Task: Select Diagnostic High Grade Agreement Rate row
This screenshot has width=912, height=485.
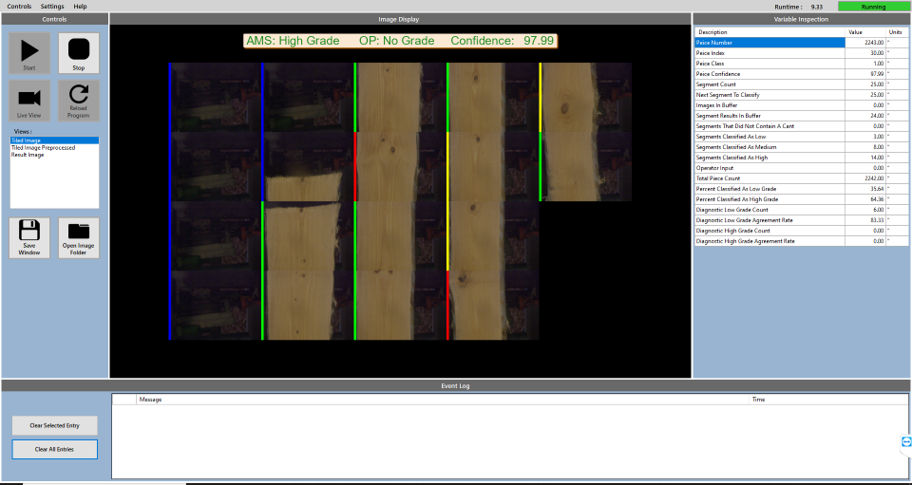Action: (x=801, y=241)
